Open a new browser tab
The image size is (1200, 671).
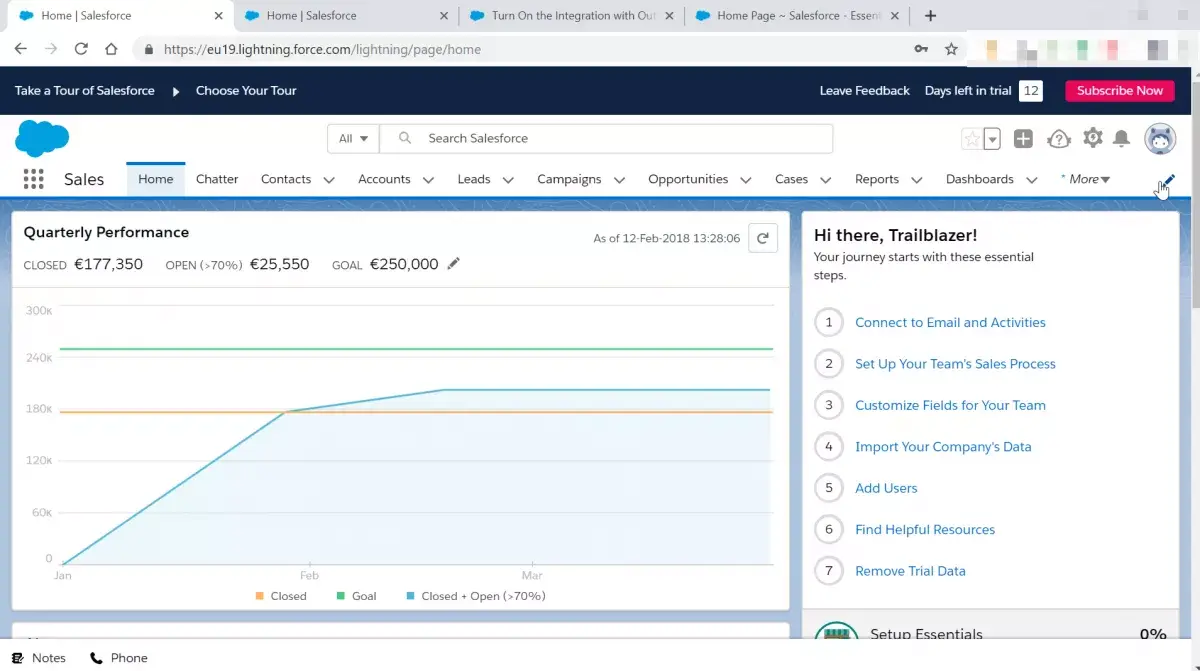[x=930, y=16]
